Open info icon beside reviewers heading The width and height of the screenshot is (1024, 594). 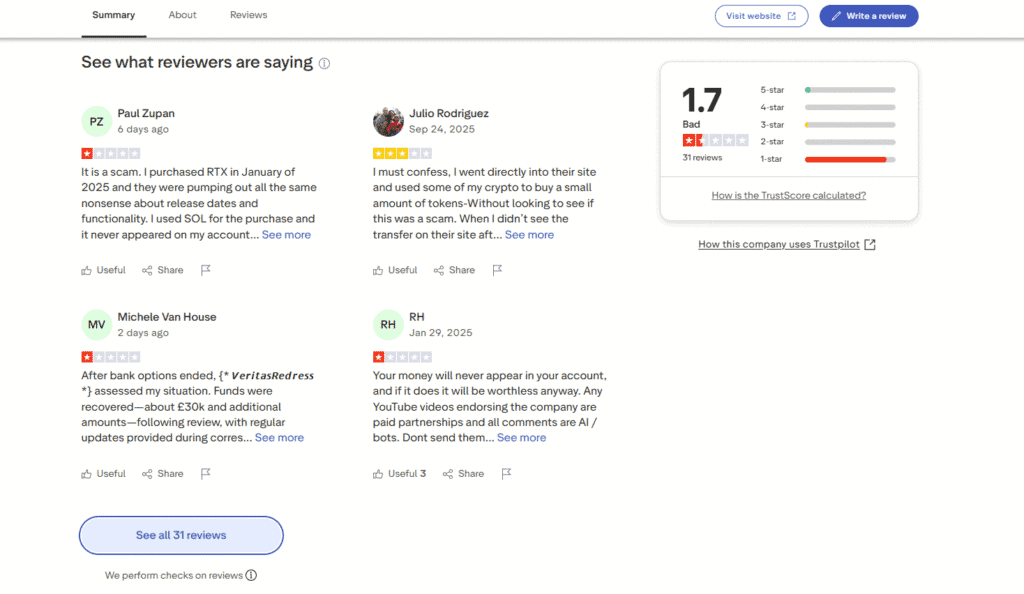click(325, 63)
